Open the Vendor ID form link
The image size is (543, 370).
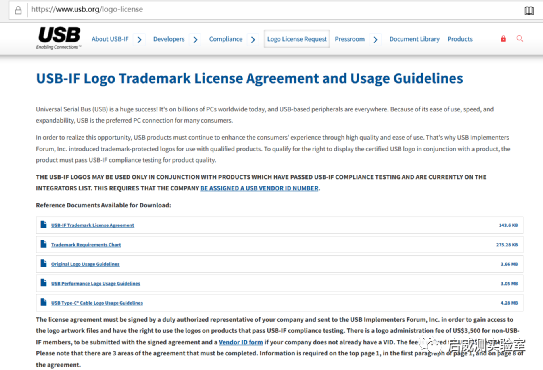(x=241, y=342)
